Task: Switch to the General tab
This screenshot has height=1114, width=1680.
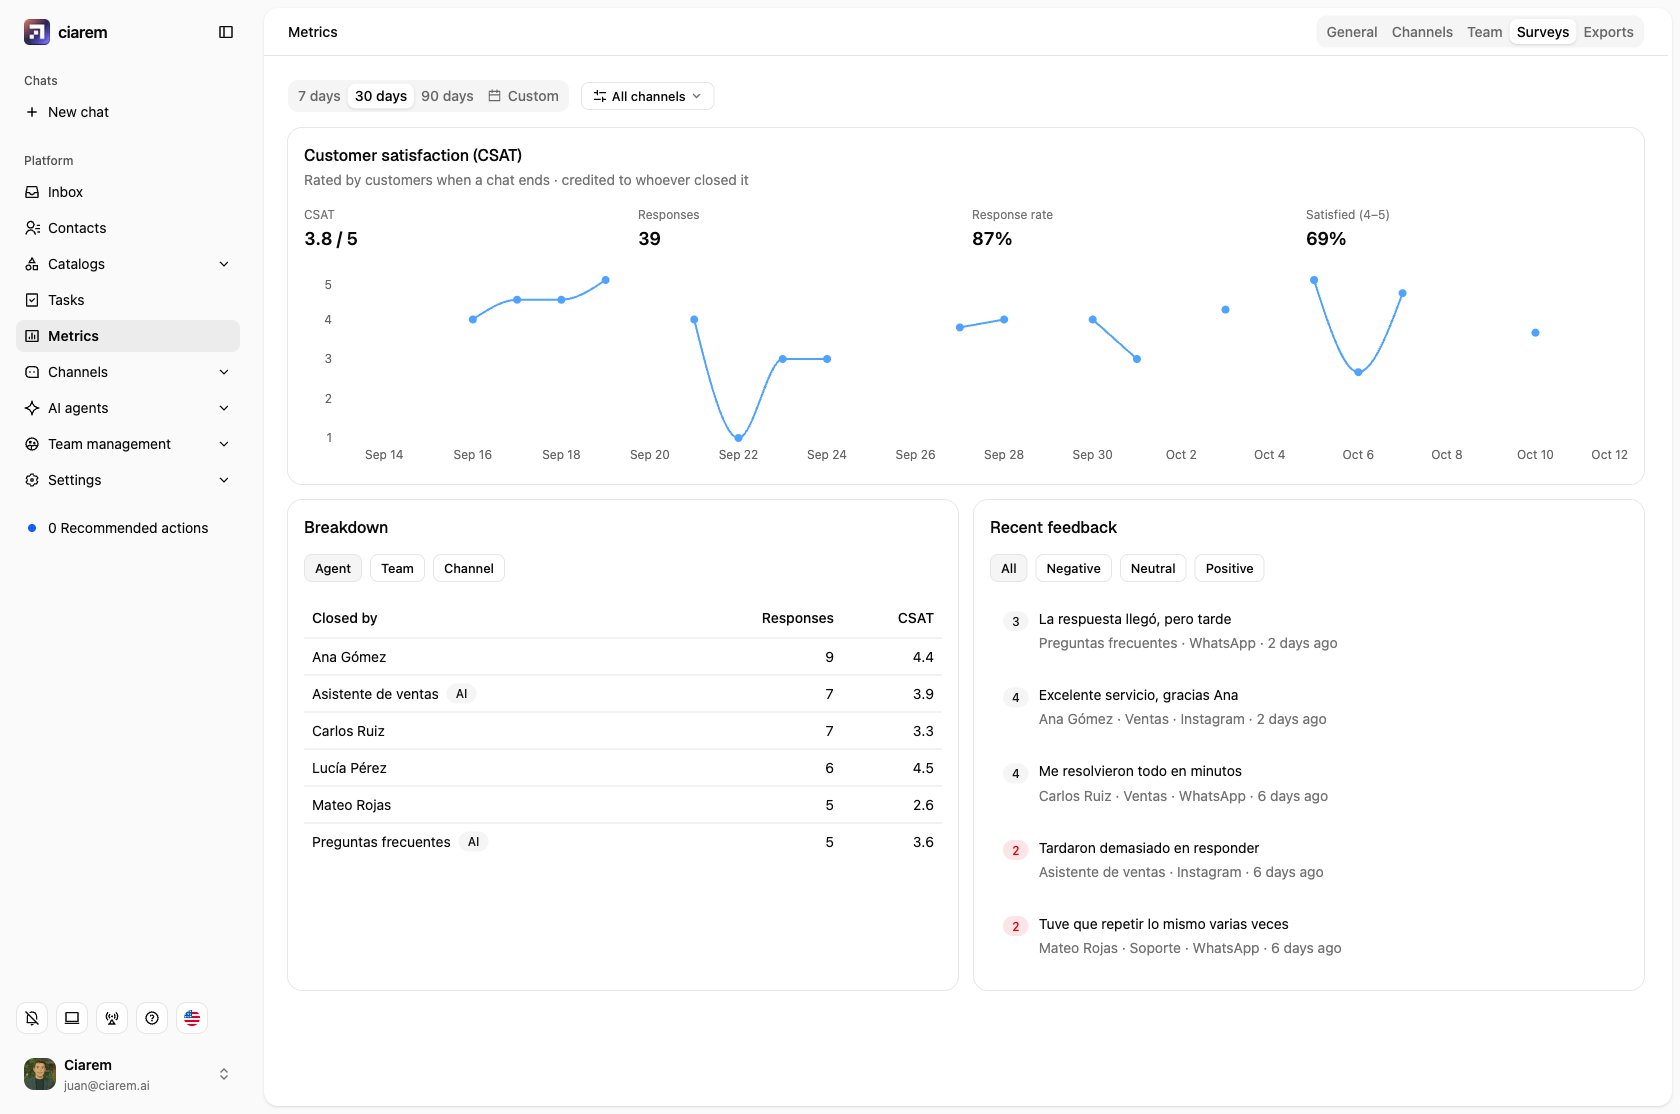Action: (1352, 32)
